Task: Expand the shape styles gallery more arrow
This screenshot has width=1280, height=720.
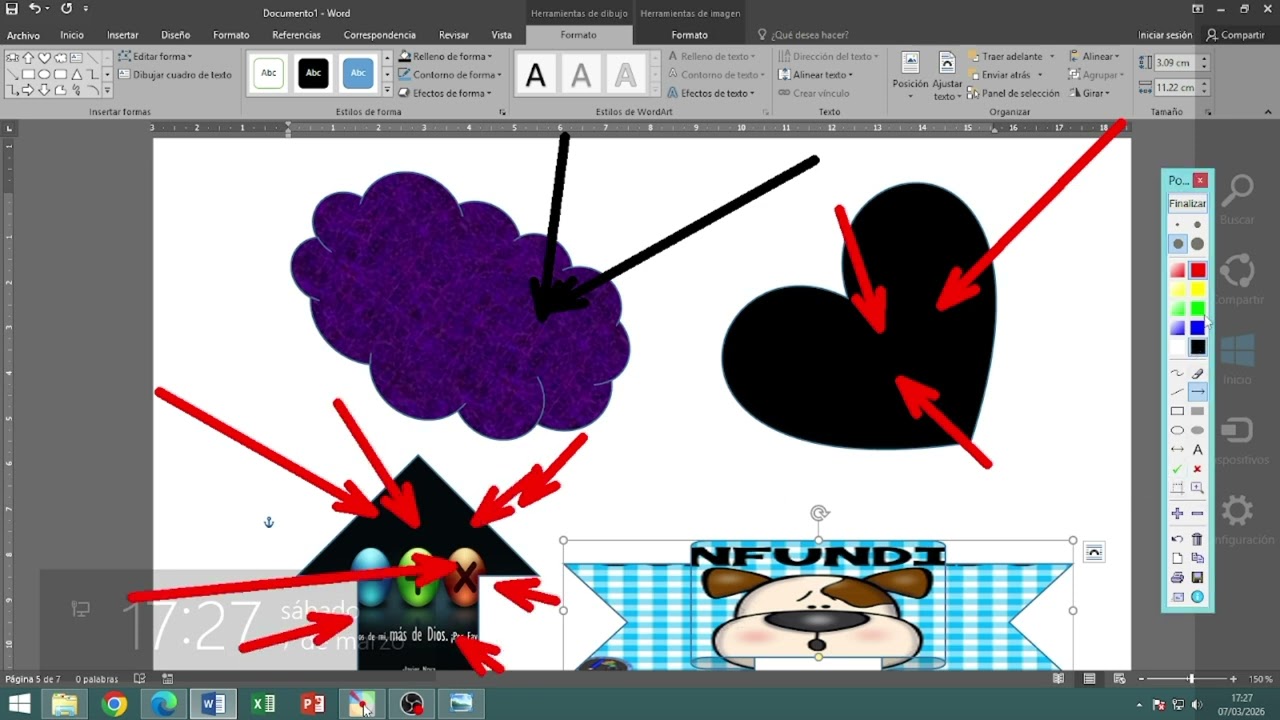Action: [387, 91]
